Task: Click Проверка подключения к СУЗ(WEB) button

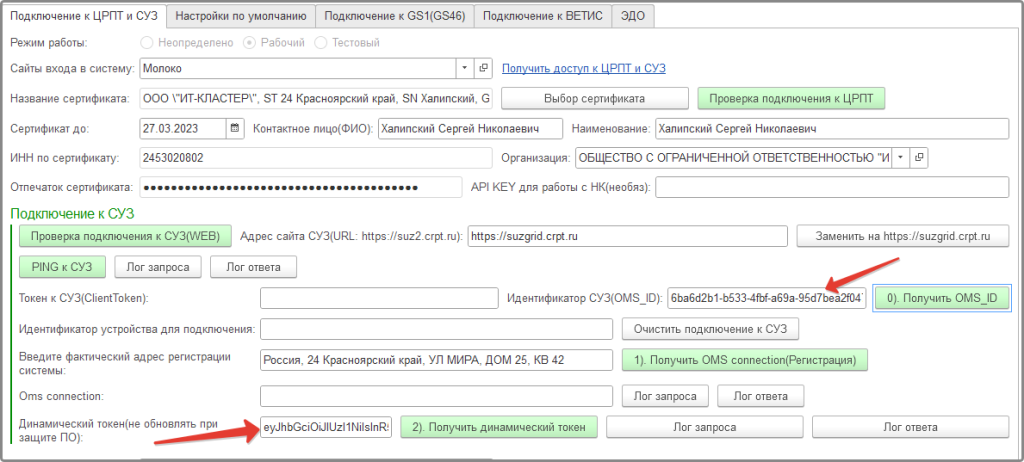Action: [126, 236]
